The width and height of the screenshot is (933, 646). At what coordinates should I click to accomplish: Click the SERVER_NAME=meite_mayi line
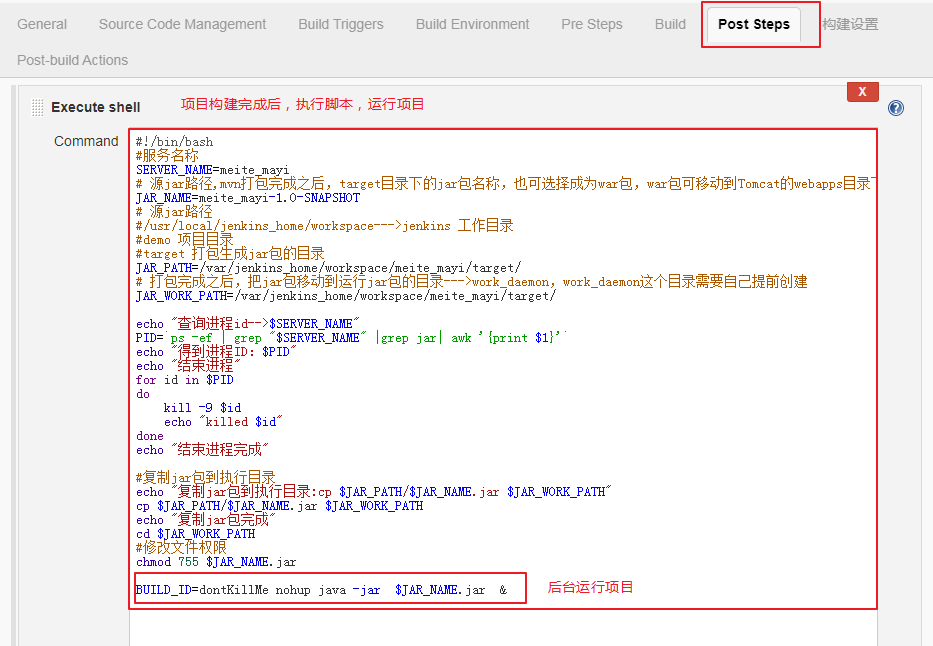[212, 170]
